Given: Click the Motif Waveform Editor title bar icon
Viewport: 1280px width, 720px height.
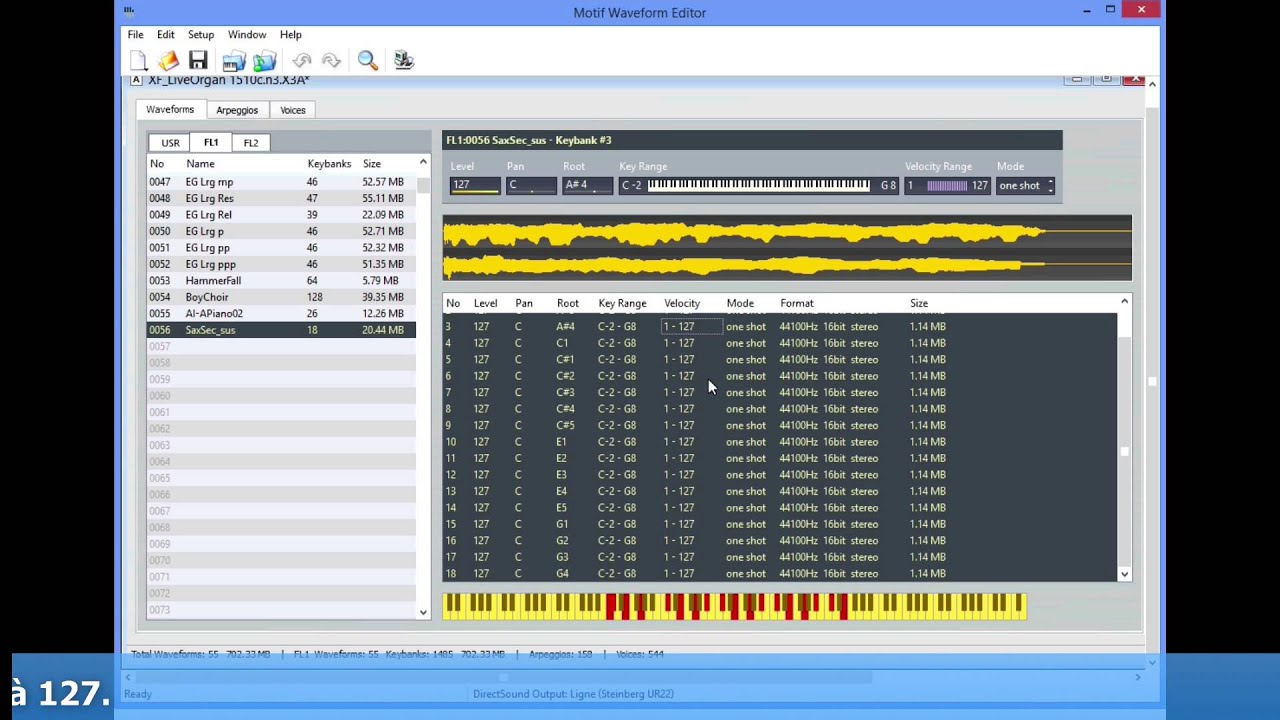Looking at the screenshot, I should (x=130, y=12).
